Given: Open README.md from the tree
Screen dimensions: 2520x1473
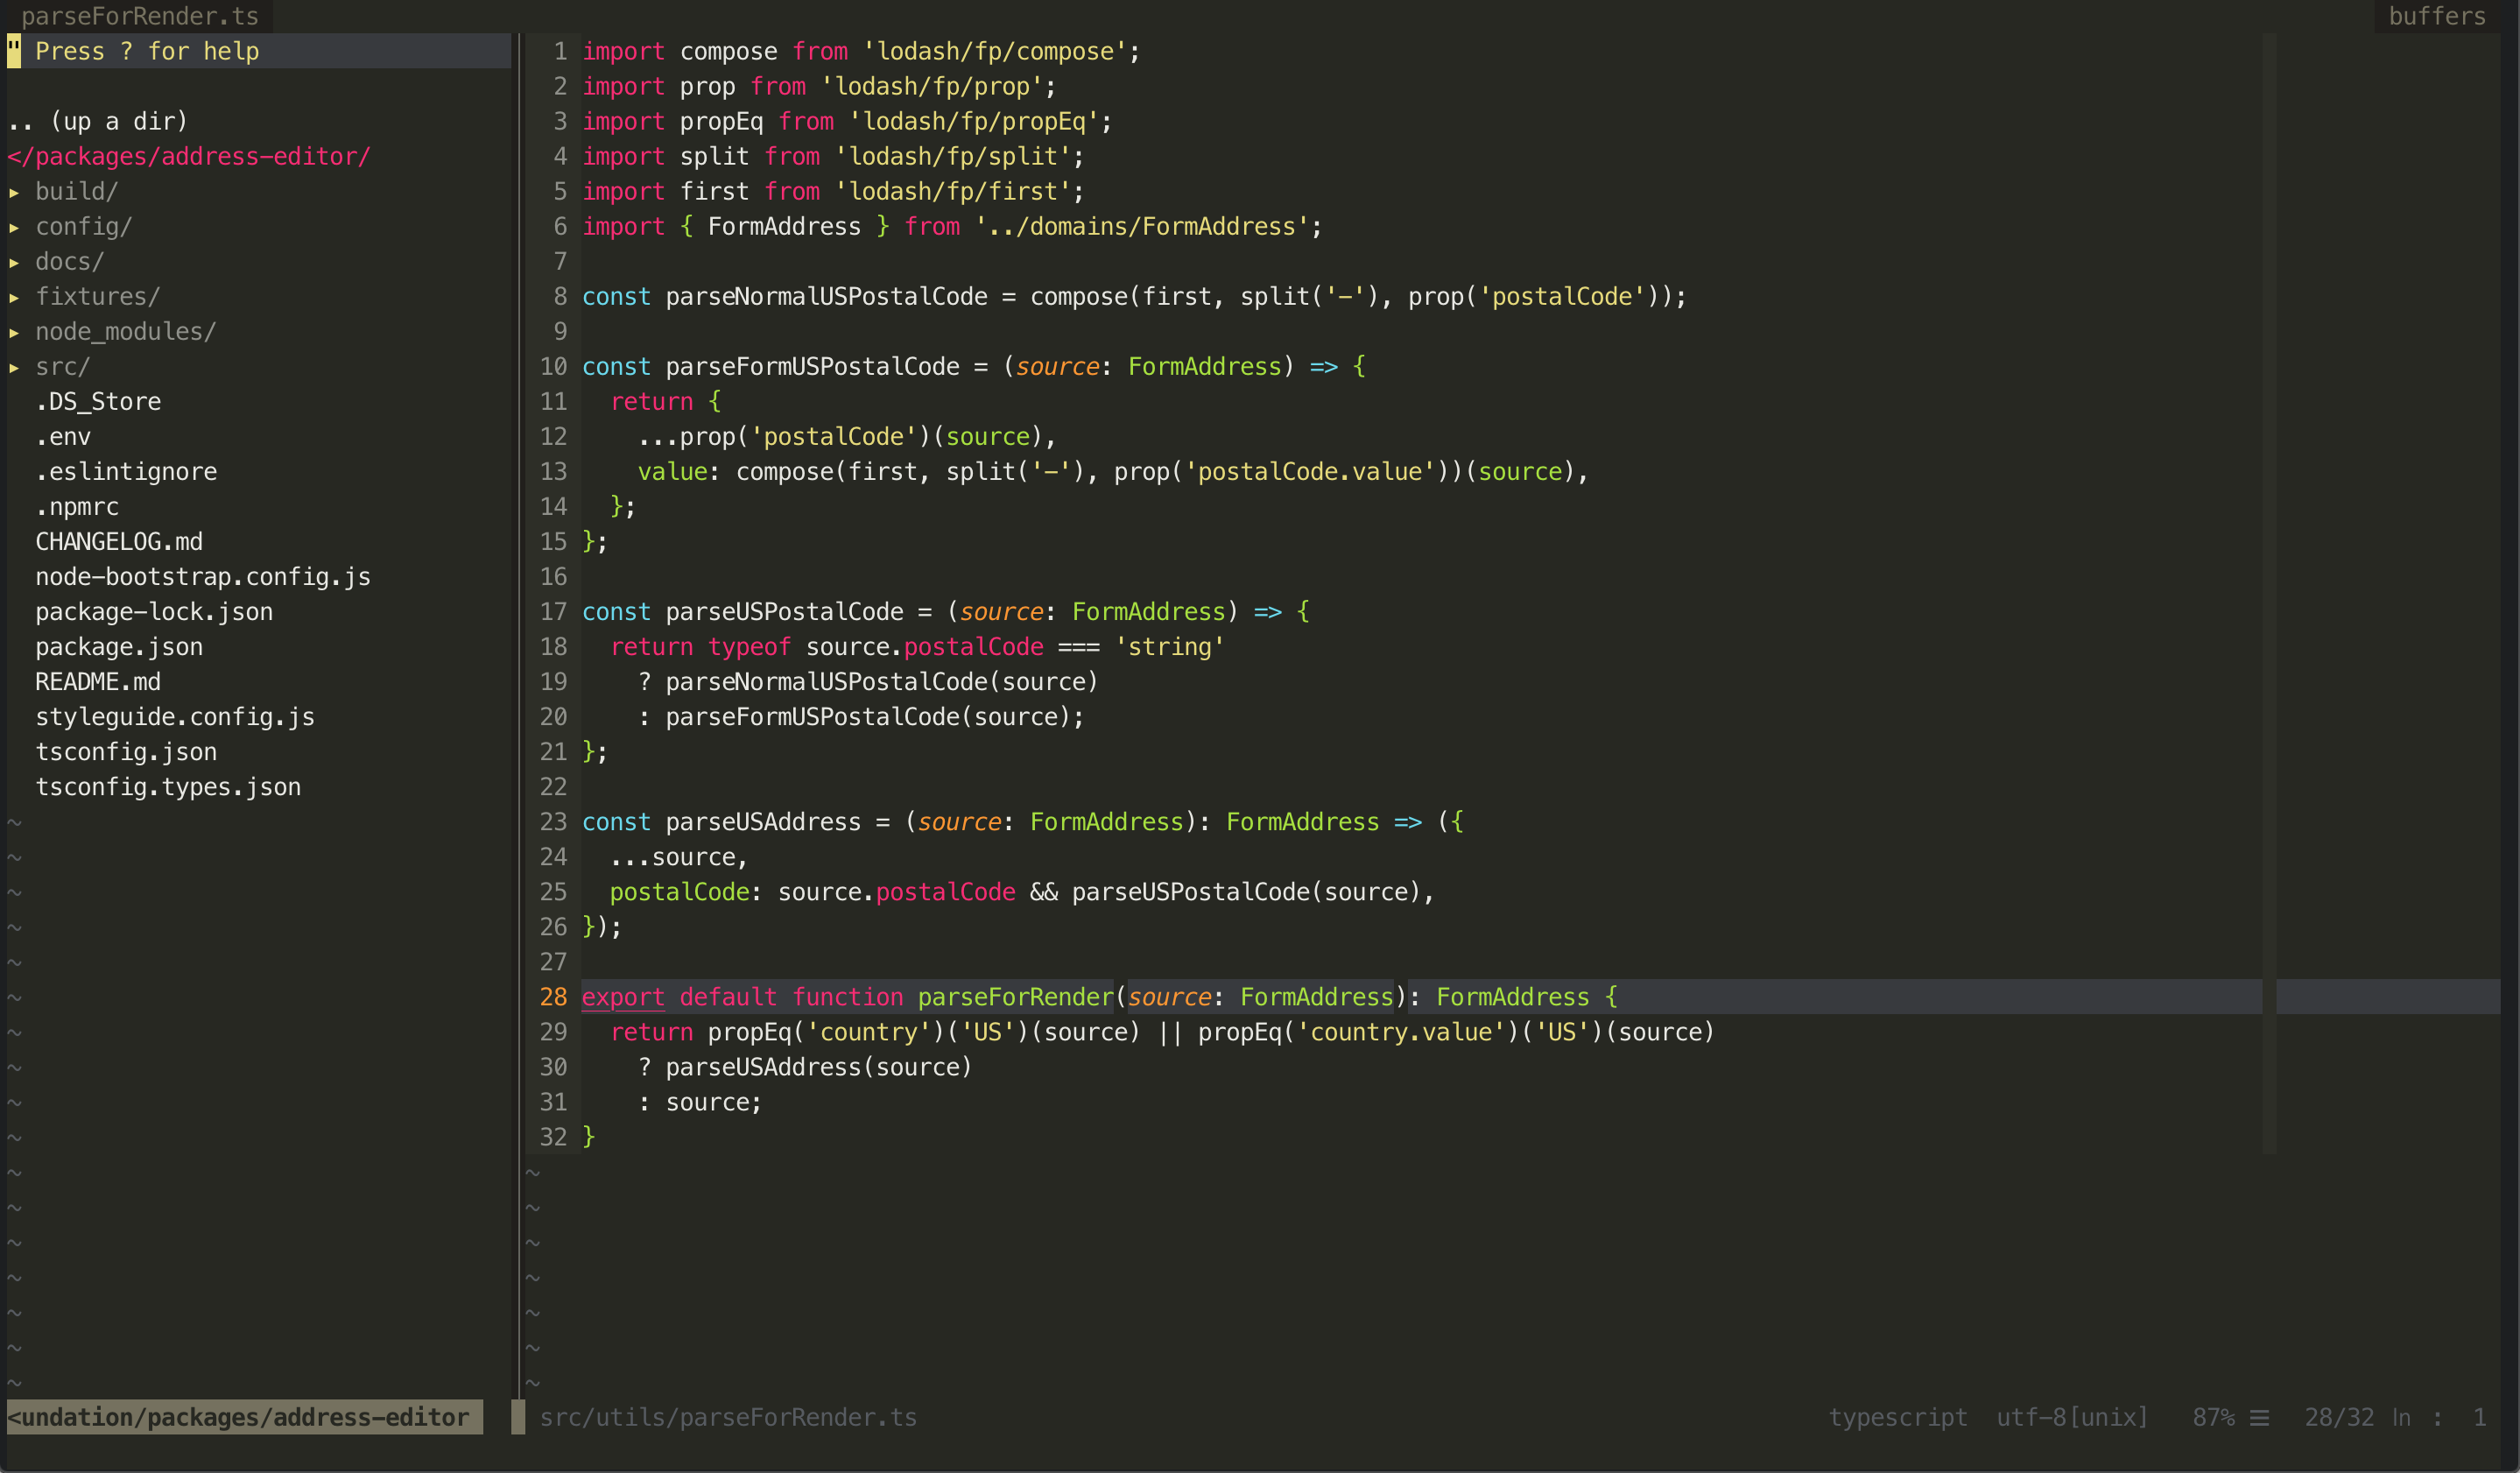Looking at the screenshot, I should 97,682.
